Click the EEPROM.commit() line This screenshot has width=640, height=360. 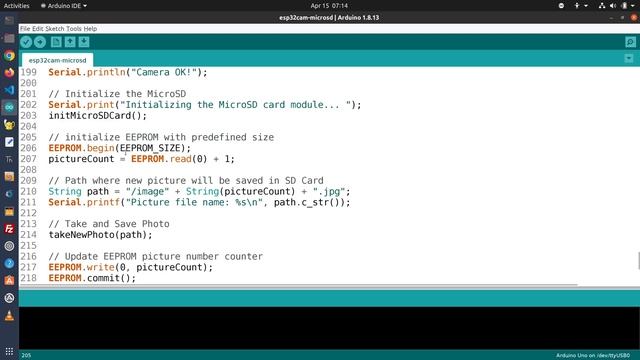point(92,278)
